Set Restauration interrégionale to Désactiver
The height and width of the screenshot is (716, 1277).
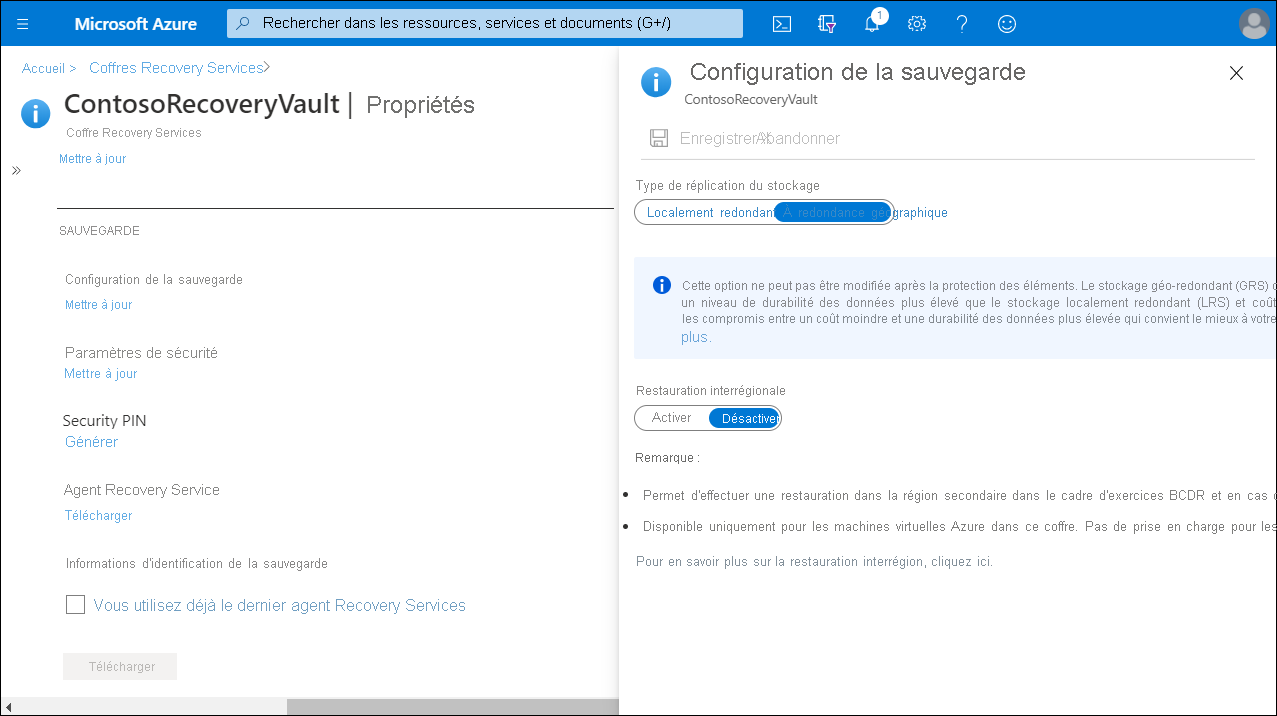745,418
